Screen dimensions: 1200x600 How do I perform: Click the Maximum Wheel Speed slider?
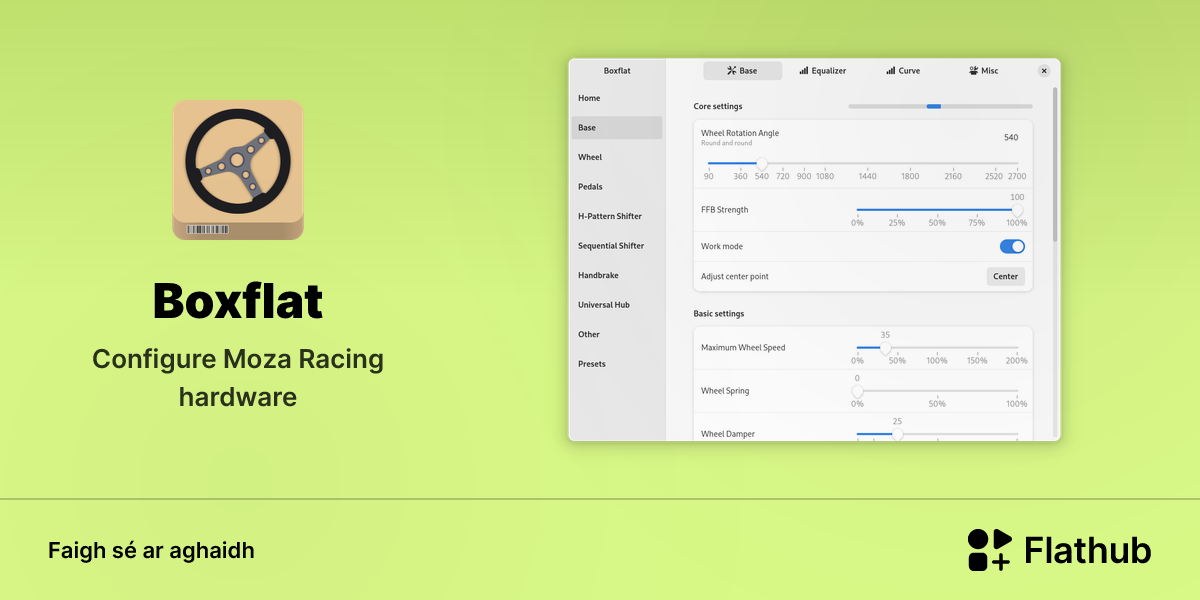[937, 348]
